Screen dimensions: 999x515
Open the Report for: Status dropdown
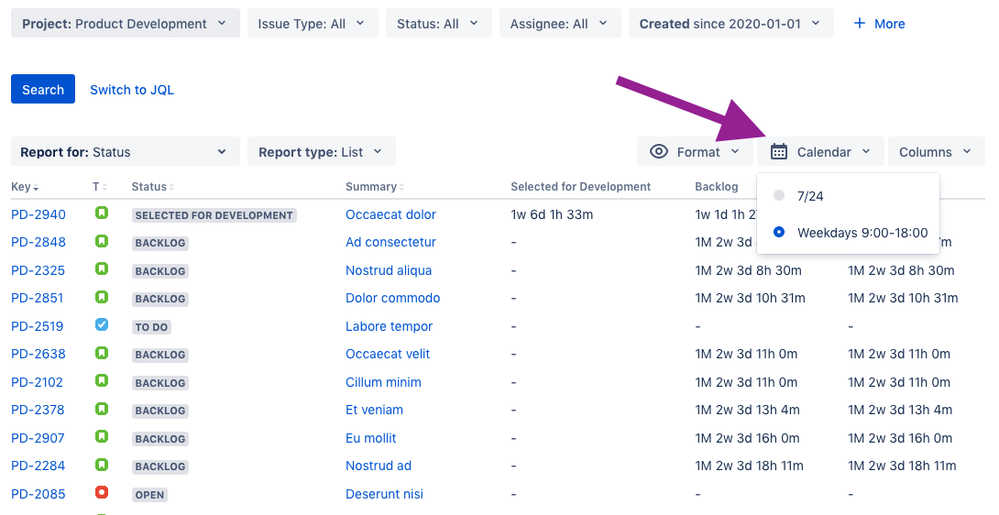coord(125,152)
